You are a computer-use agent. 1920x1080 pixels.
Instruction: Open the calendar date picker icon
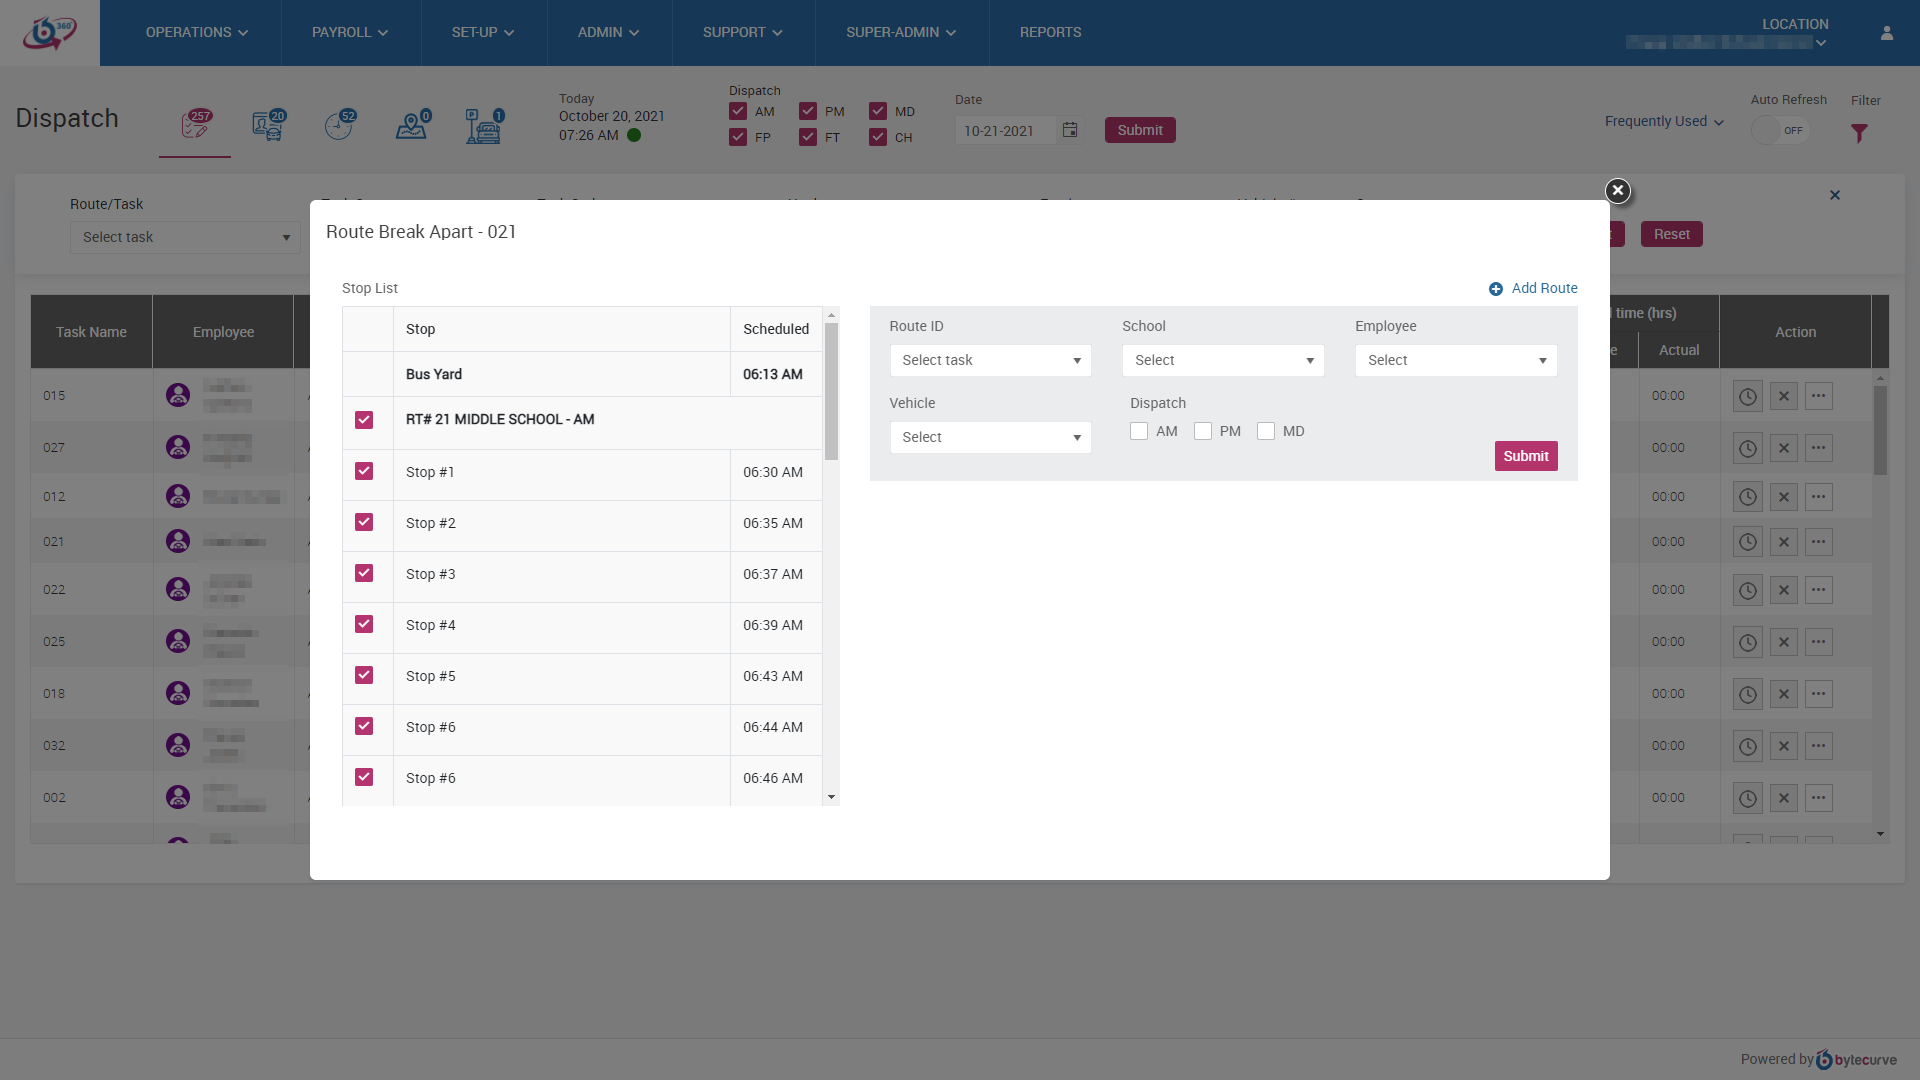pyautogui.click(x=1070, y=130)
